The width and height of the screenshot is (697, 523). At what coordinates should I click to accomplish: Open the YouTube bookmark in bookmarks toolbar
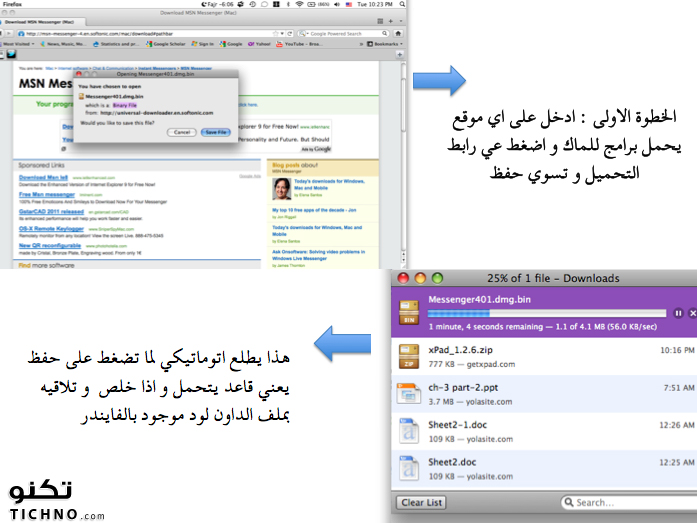click(299, 44)
